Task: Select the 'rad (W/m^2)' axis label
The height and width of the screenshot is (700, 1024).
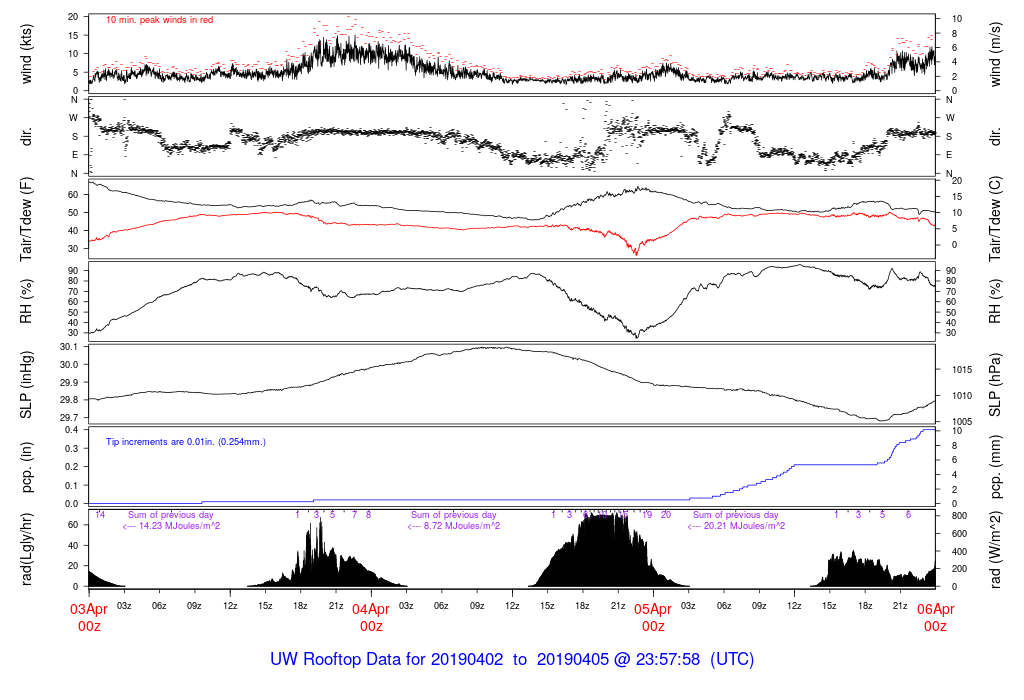Action: (x=995, y=550)
